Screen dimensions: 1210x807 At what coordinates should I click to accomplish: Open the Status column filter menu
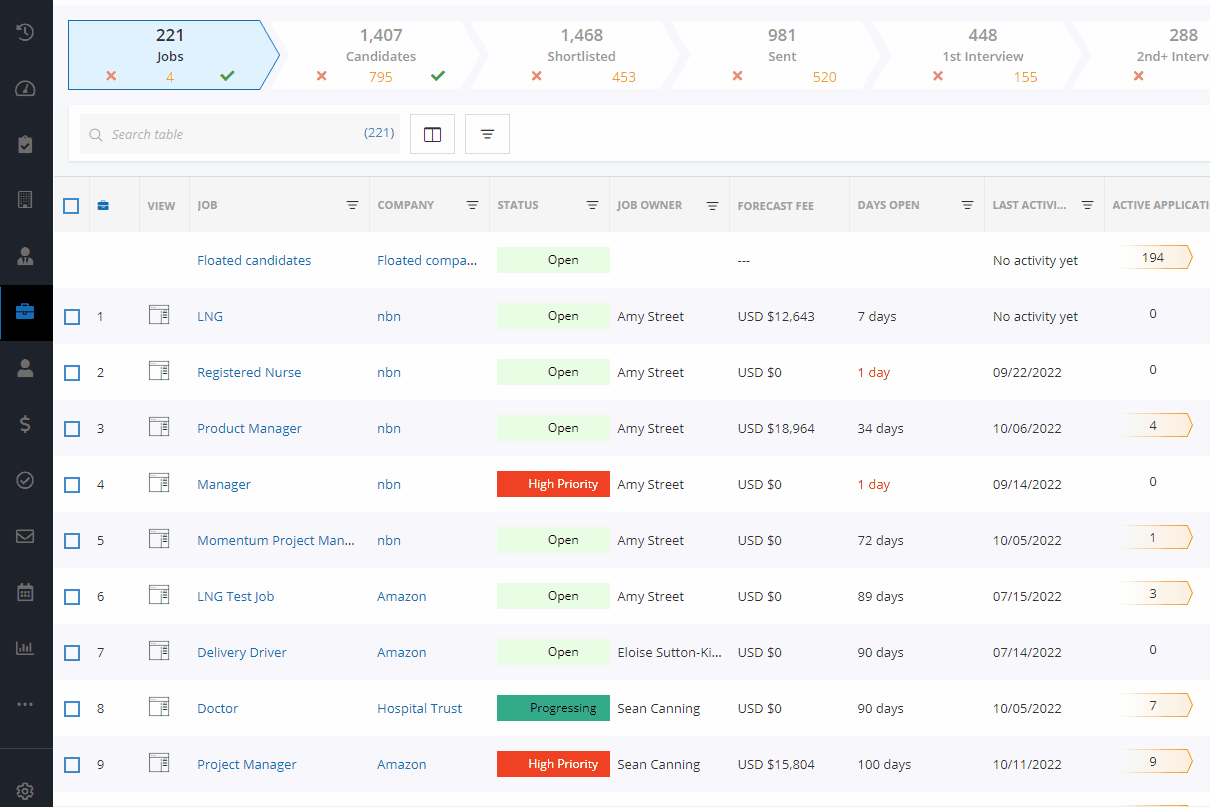click(592, 205)
